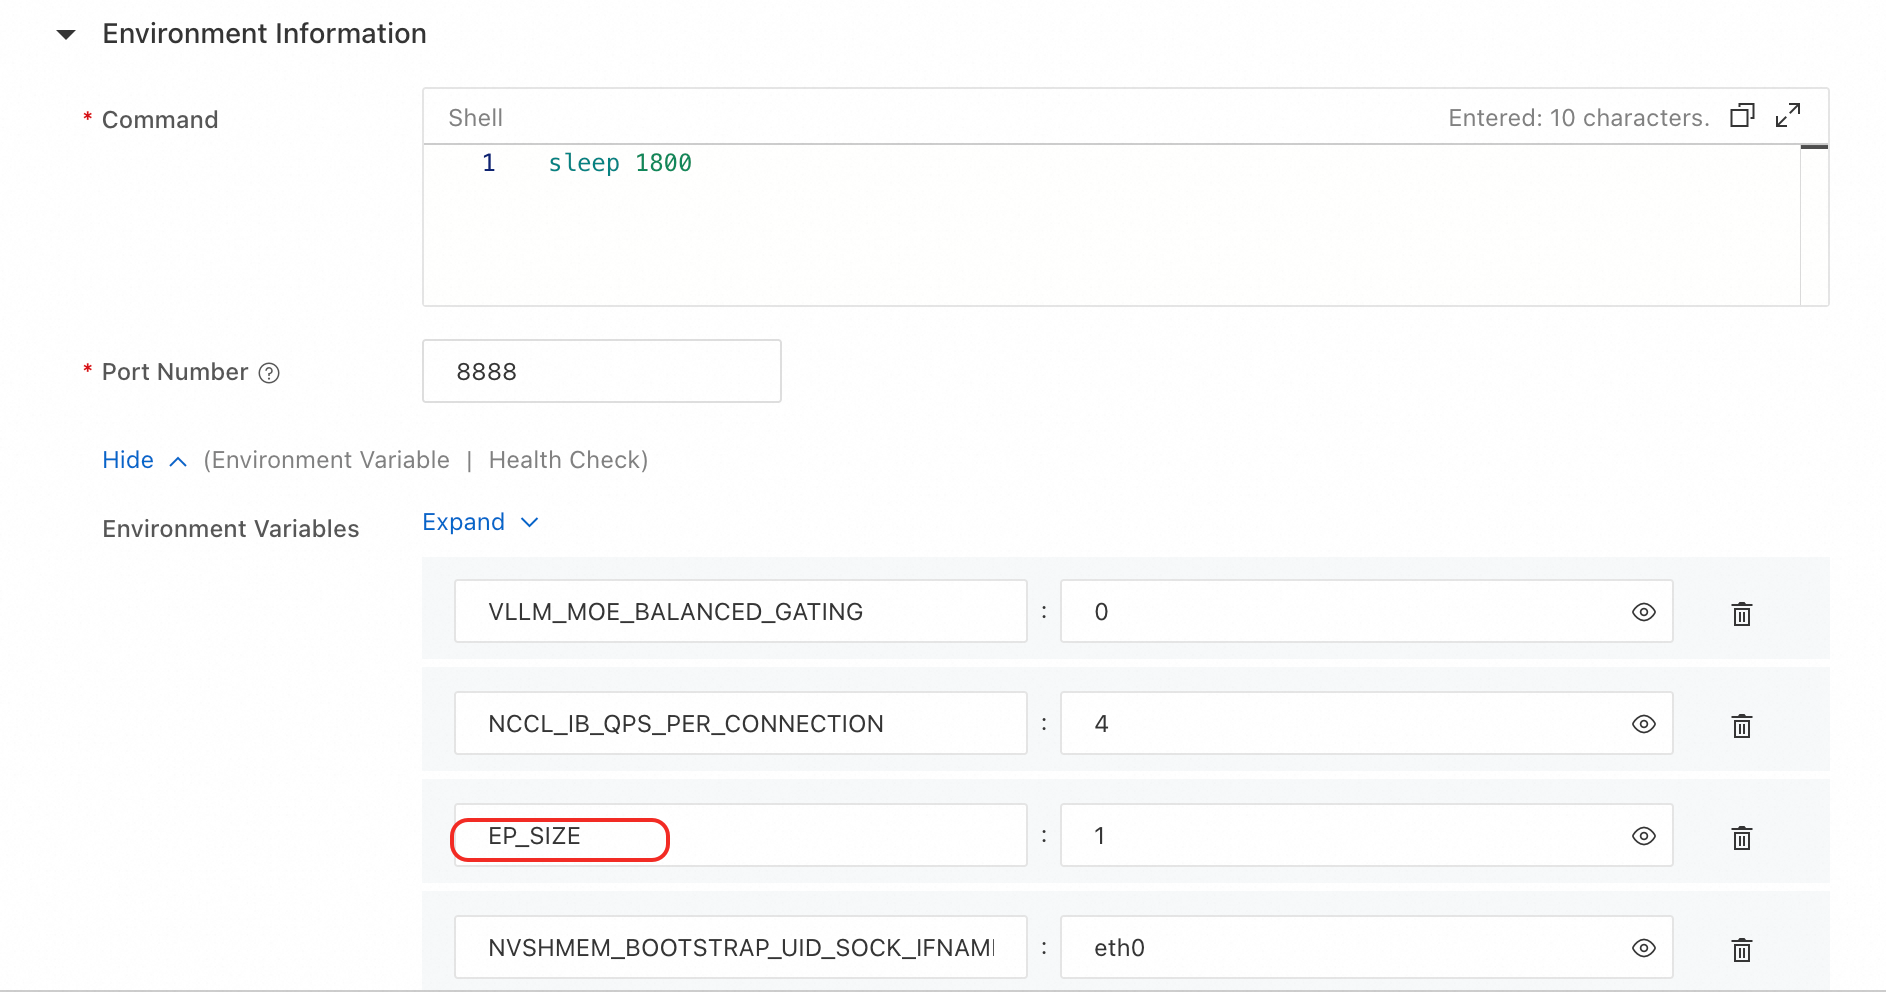Toggle visibility of VLLM_MOE_BALANCED_GATING value

pos(1644,612)
